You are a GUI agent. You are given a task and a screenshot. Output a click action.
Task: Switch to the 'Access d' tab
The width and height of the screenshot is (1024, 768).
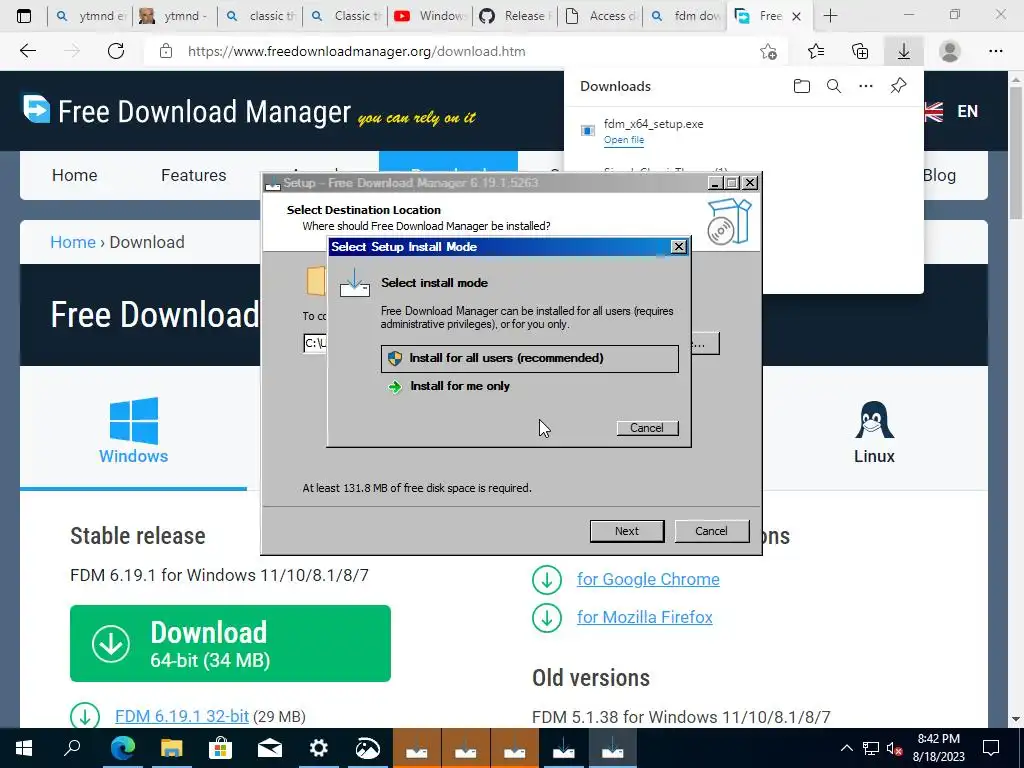[x=601, y=16]
